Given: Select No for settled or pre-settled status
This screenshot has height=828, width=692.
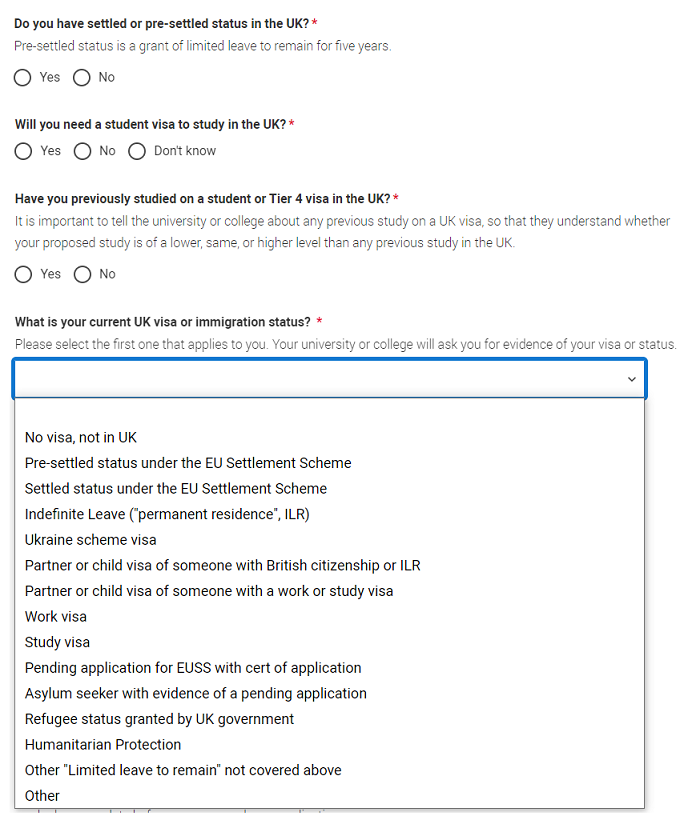Looking at the screenshot, I should [82, 77].
